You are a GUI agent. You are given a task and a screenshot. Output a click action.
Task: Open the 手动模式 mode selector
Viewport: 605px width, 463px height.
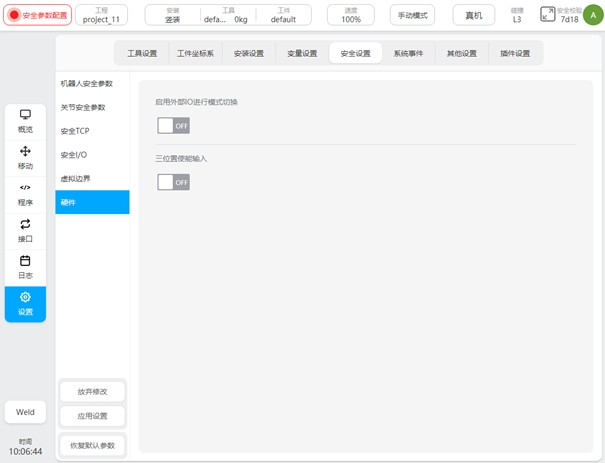coord(412,15)
